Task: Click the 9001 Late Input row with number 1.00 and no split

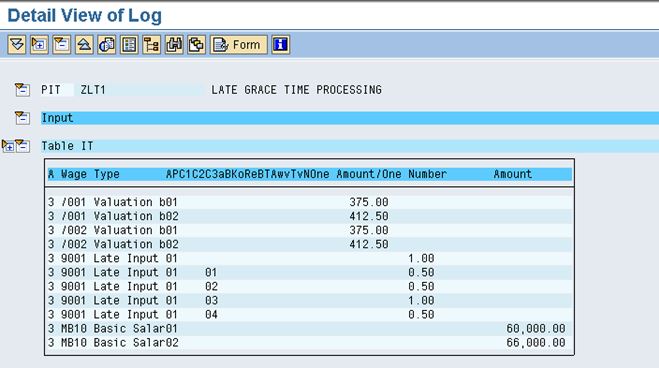Action: [x=310, y=258]
